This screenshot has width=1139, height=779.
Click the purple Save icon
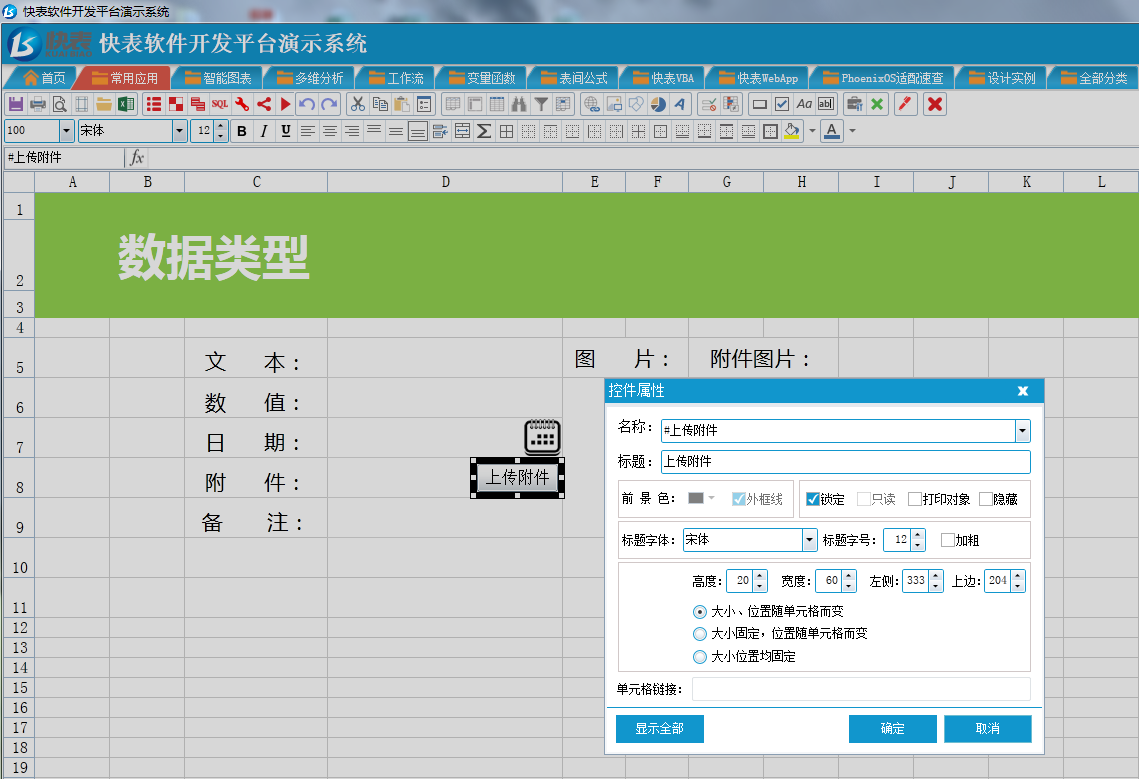(16, 104)
